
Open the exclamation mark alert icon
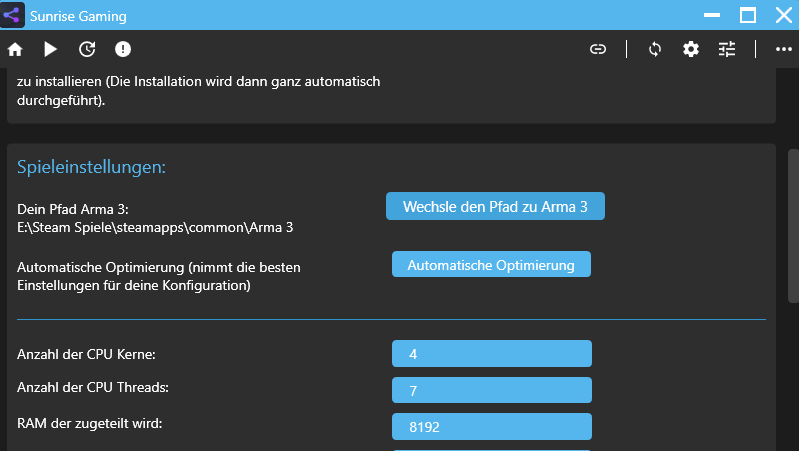(123, 49)
